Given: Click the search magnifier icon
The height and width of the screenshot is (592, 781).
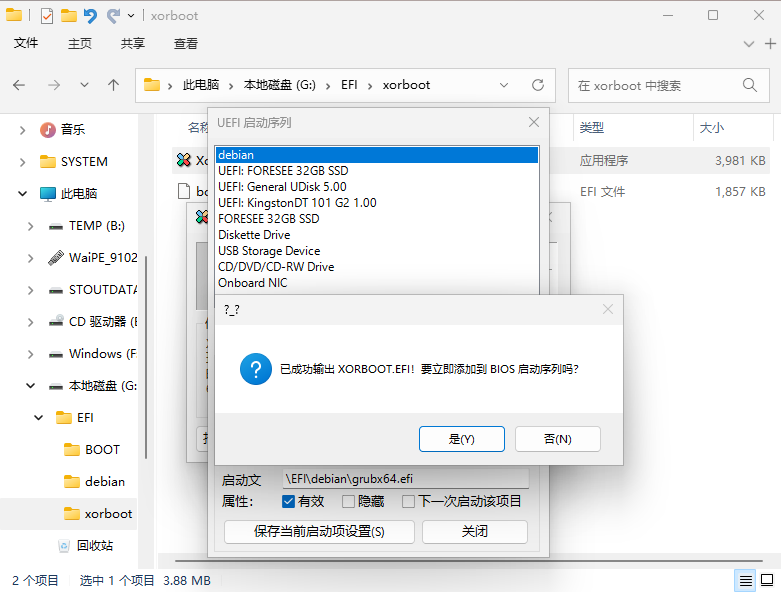Looking at the screenshot, I should pyautogui.click(x=750, y=85).
